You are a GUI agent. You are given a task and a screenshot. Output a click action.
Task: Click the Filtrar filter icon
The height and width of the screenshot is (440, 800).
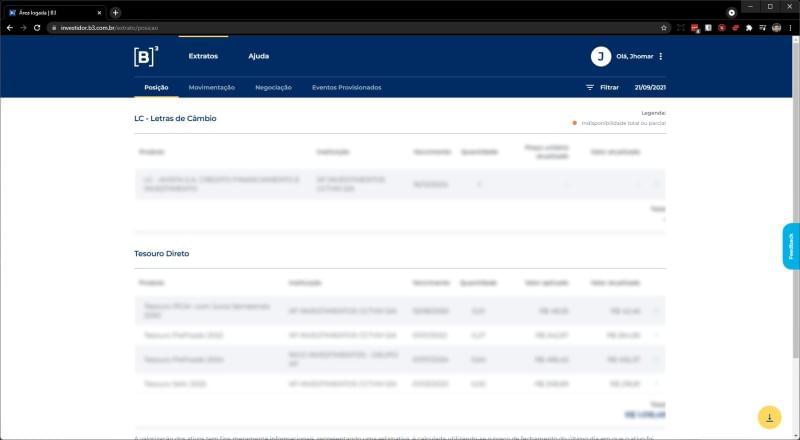coord(590,87)
